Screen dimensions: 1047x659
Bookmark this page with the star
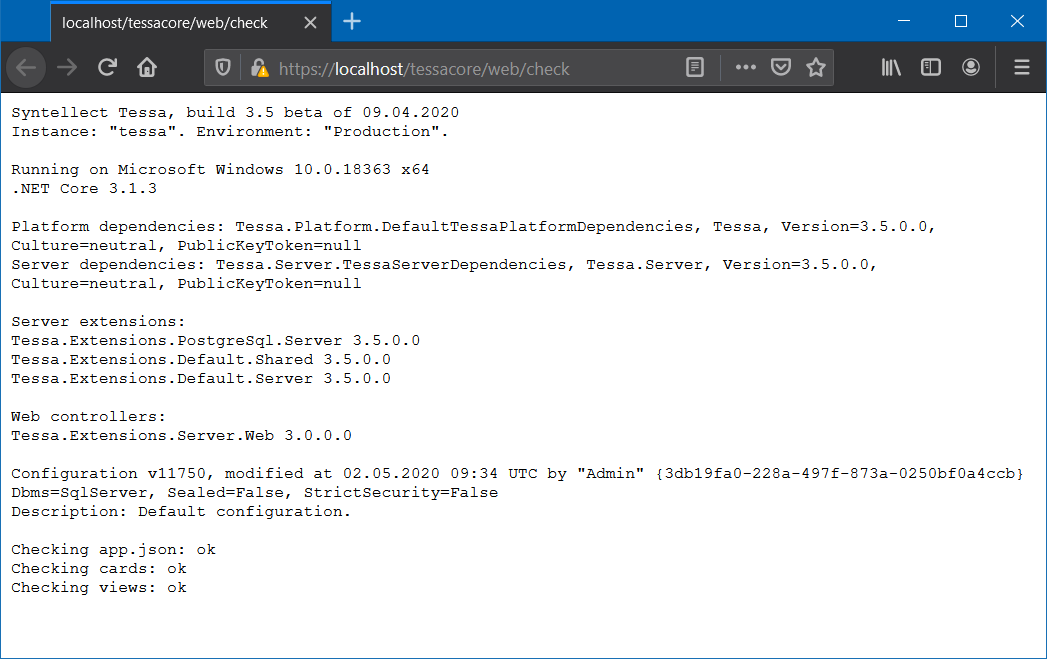[816, 68]
